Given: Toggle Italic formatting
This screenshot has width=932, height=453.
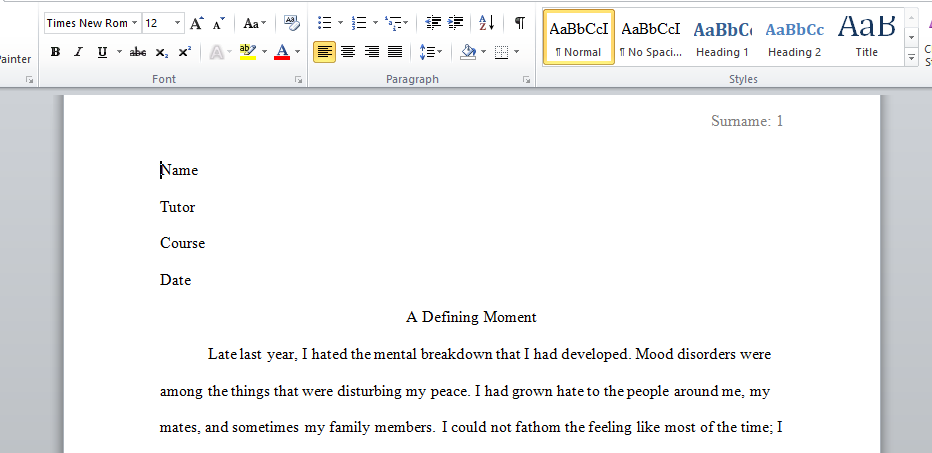Looking at the screenshot, I should (78, 52).
